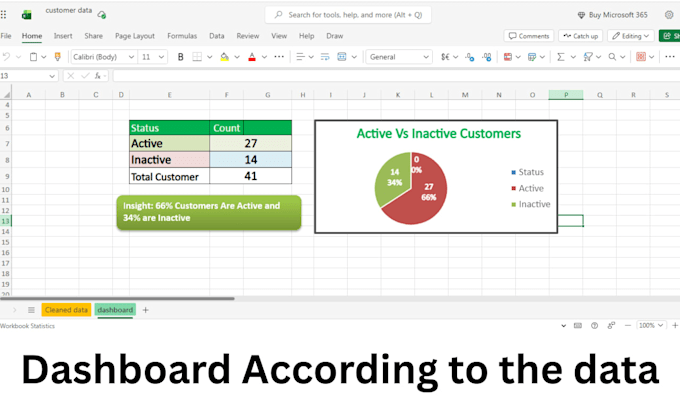
Task: Click the Catch up button
Action: tap(580, 36)
